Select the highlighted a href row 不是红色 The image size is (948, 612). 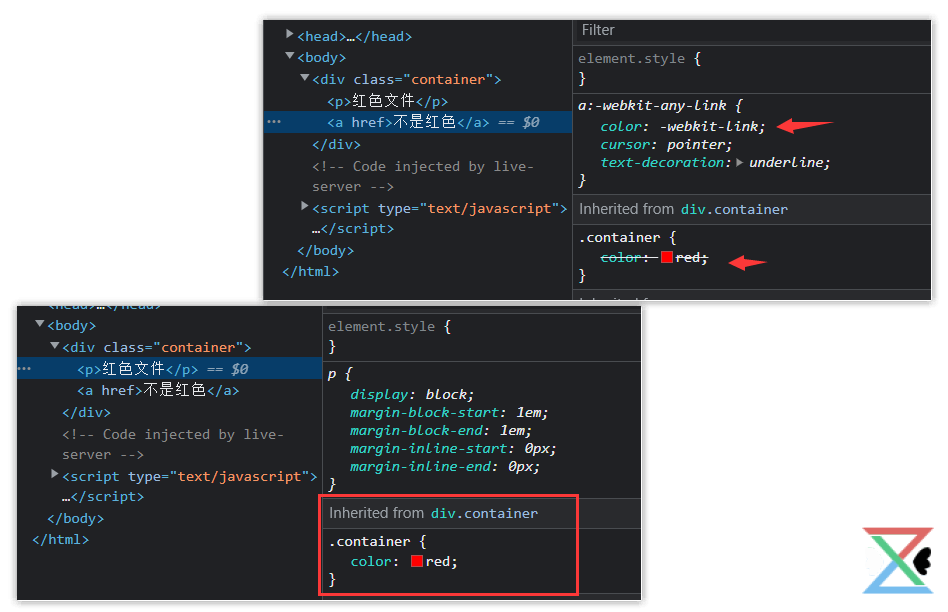418,122
